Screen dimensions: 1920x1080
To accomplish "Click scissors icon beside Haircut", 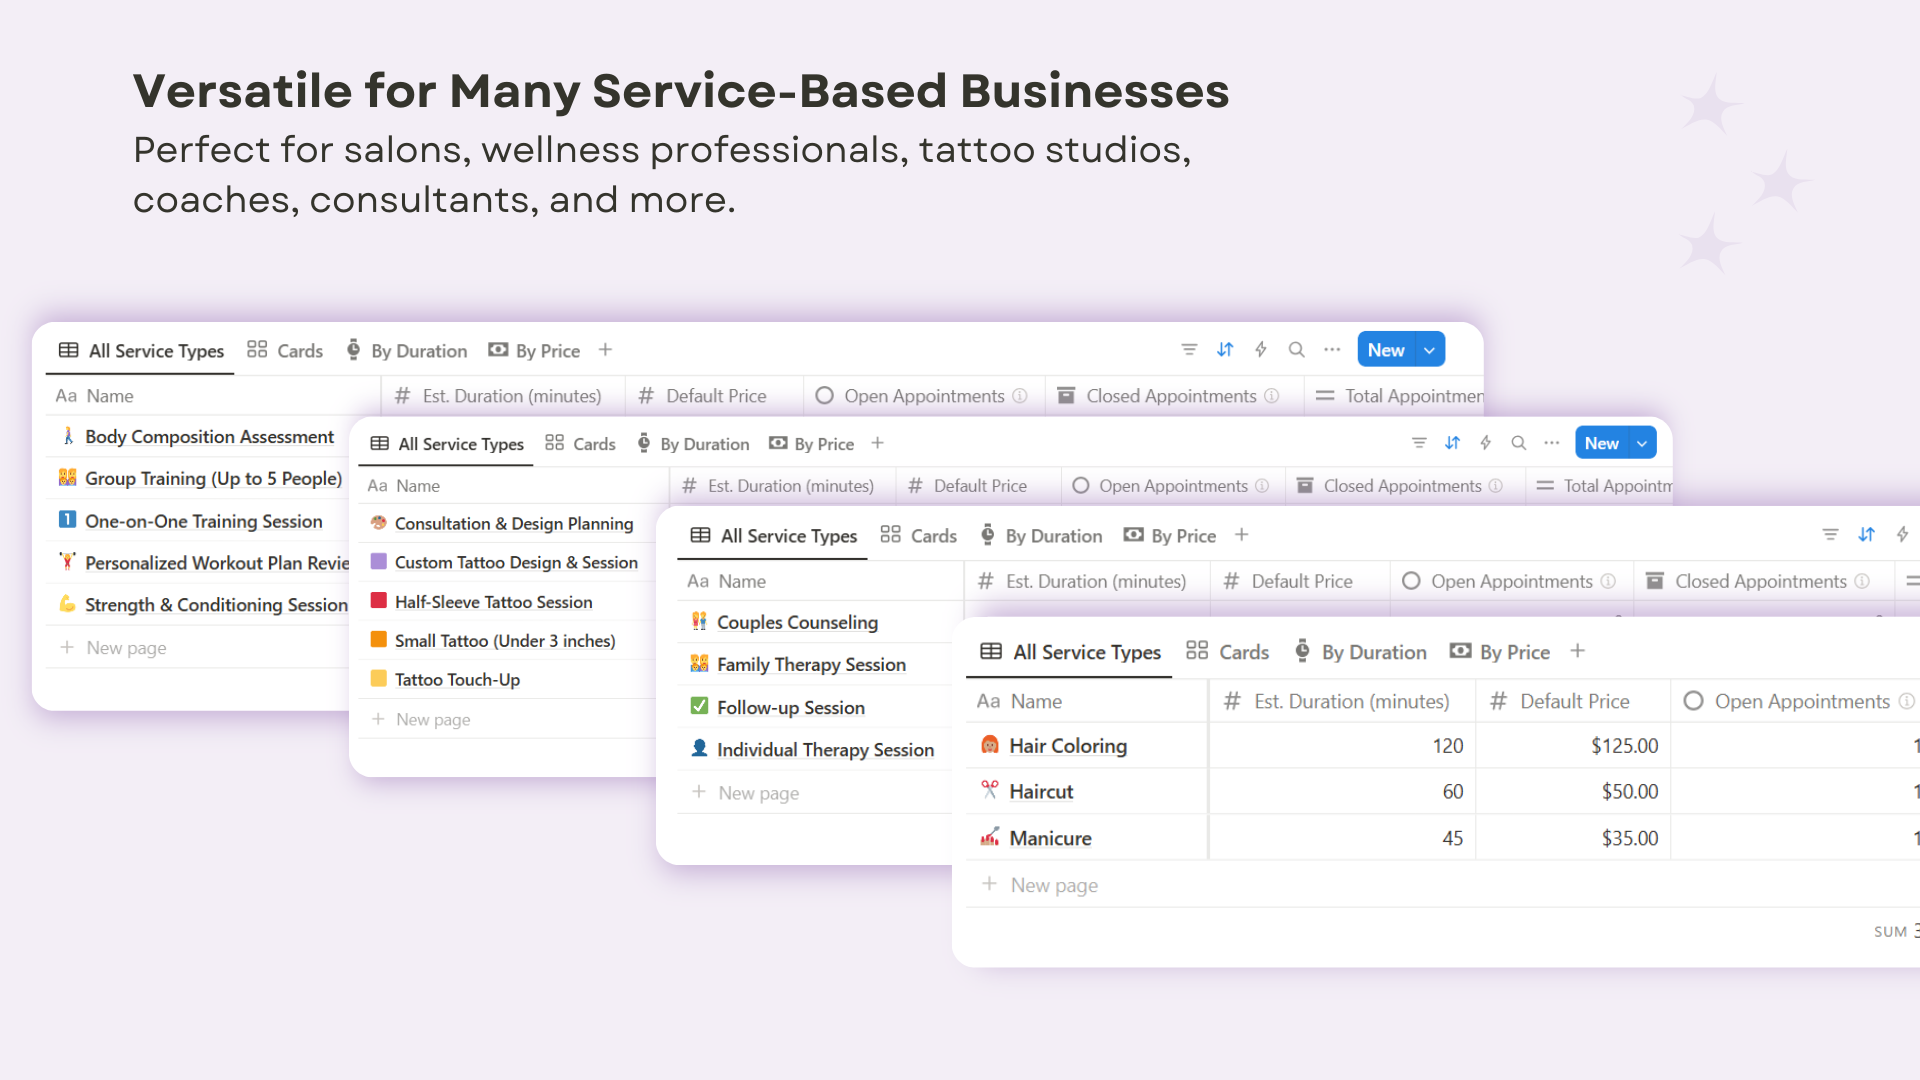I will pos(990,790).
